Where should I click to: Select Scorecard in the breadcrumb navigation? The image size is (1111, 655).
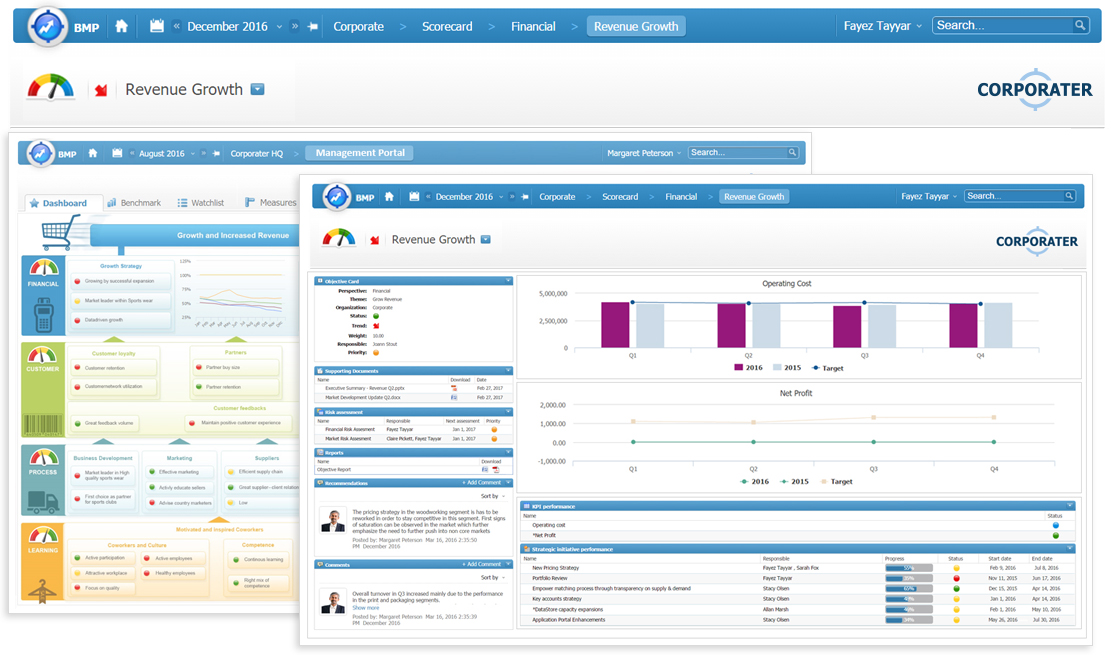click(x=447, y=27)
